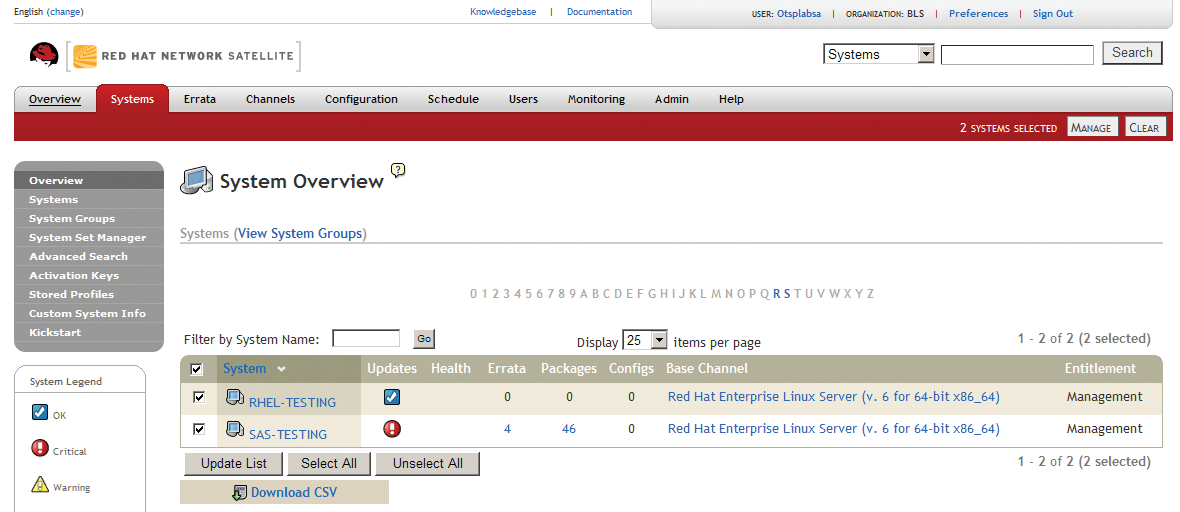
Task: Click the Select All button
Action: coord(329,464)
